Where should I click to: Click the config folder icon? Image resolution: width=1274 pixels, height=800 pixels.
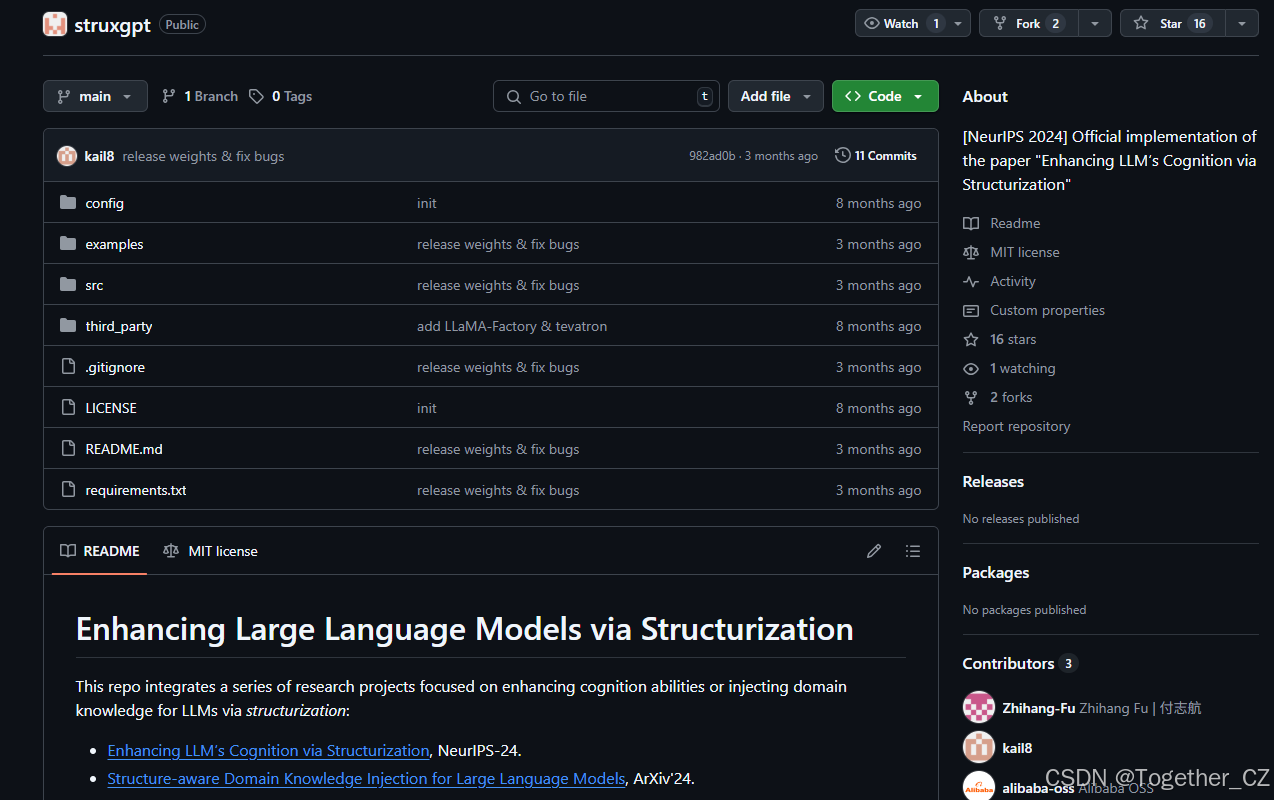(x=68, y=203)
